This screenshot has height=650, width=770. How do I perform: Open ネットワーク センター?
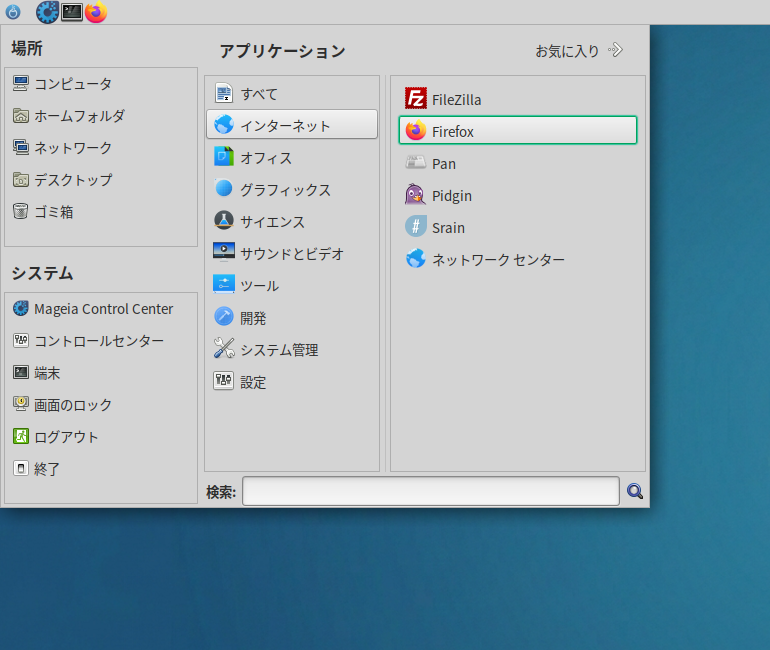[518, 259]
